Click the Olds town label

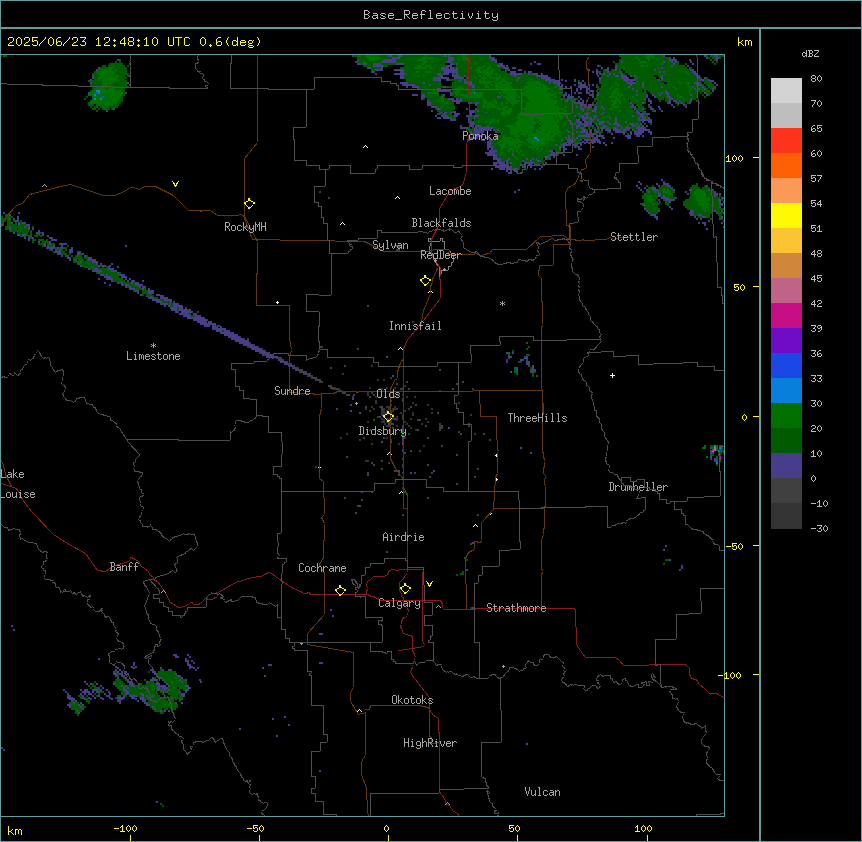point(388,394)
